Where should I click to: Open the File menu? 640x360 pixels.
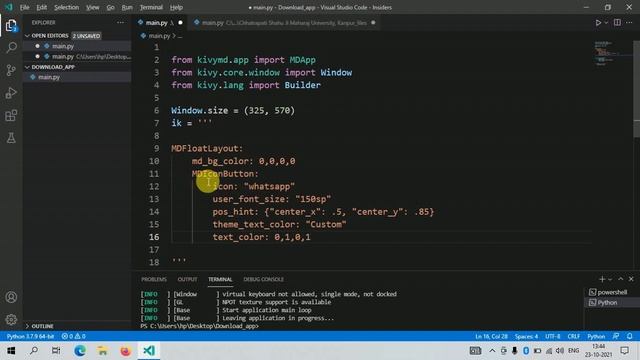pos(24,7)
